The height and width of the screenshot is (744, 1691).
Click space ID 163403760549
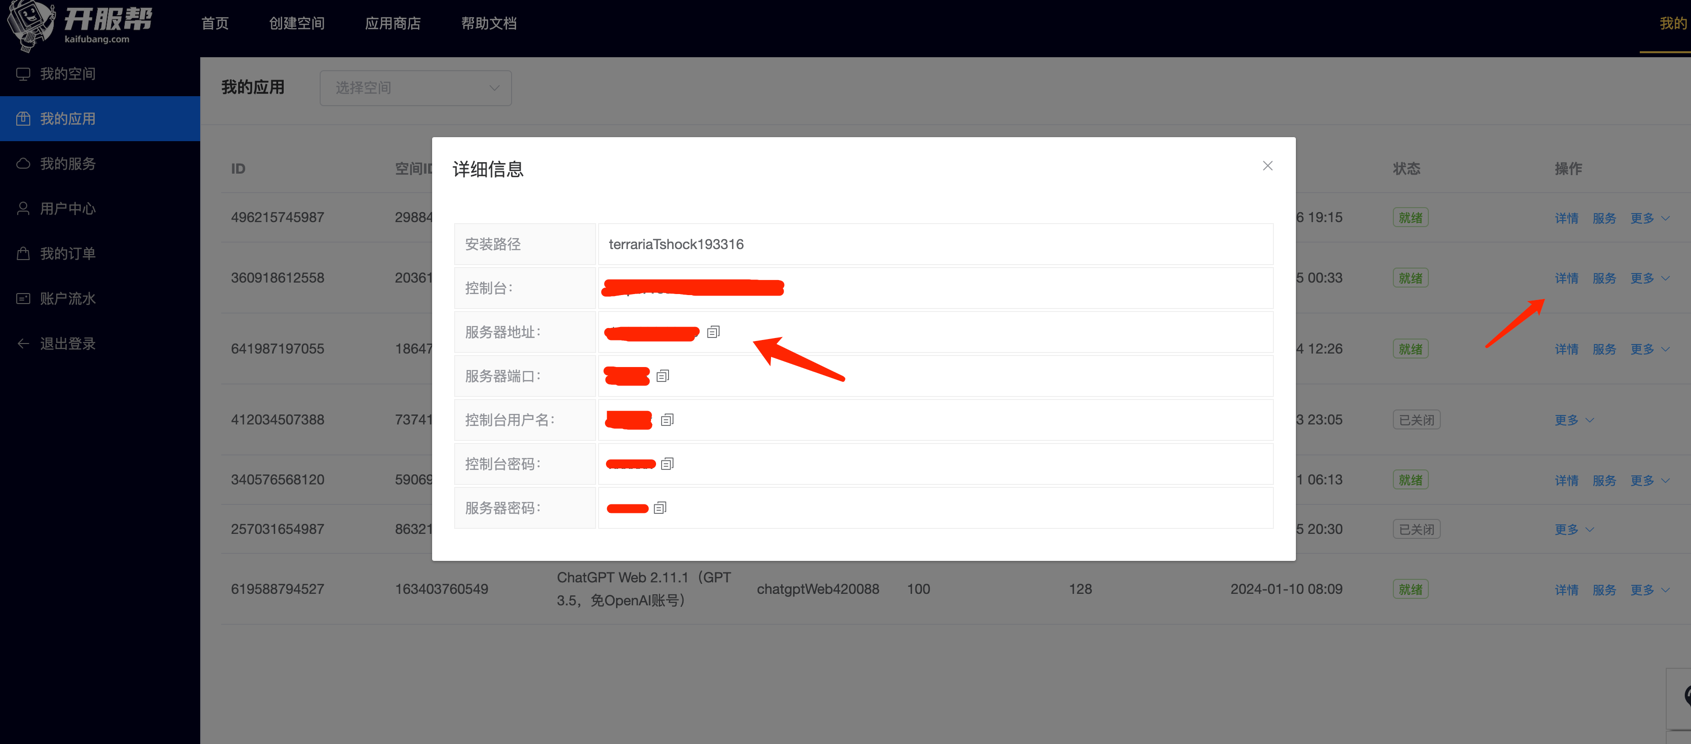[x=442, y=589]
